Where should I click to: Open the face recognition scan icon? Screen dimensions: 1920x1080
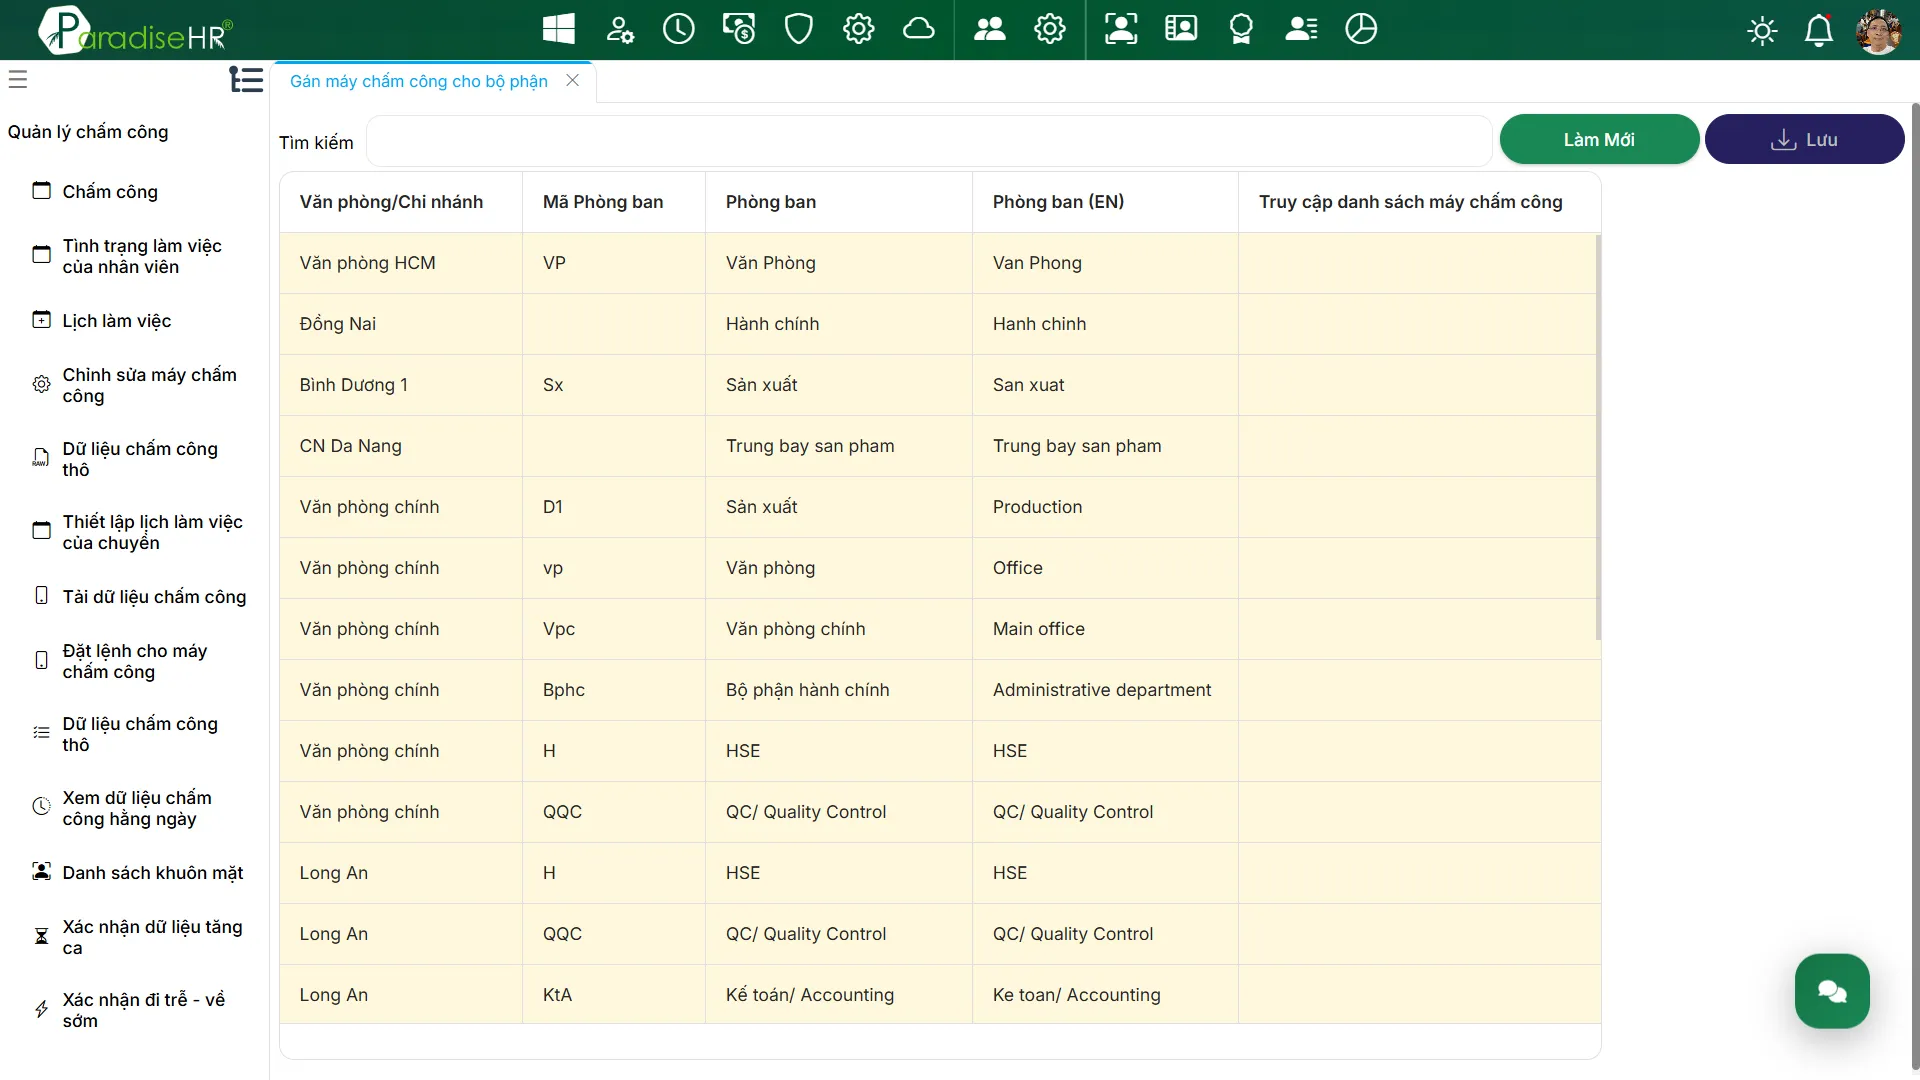[1121, 29]
